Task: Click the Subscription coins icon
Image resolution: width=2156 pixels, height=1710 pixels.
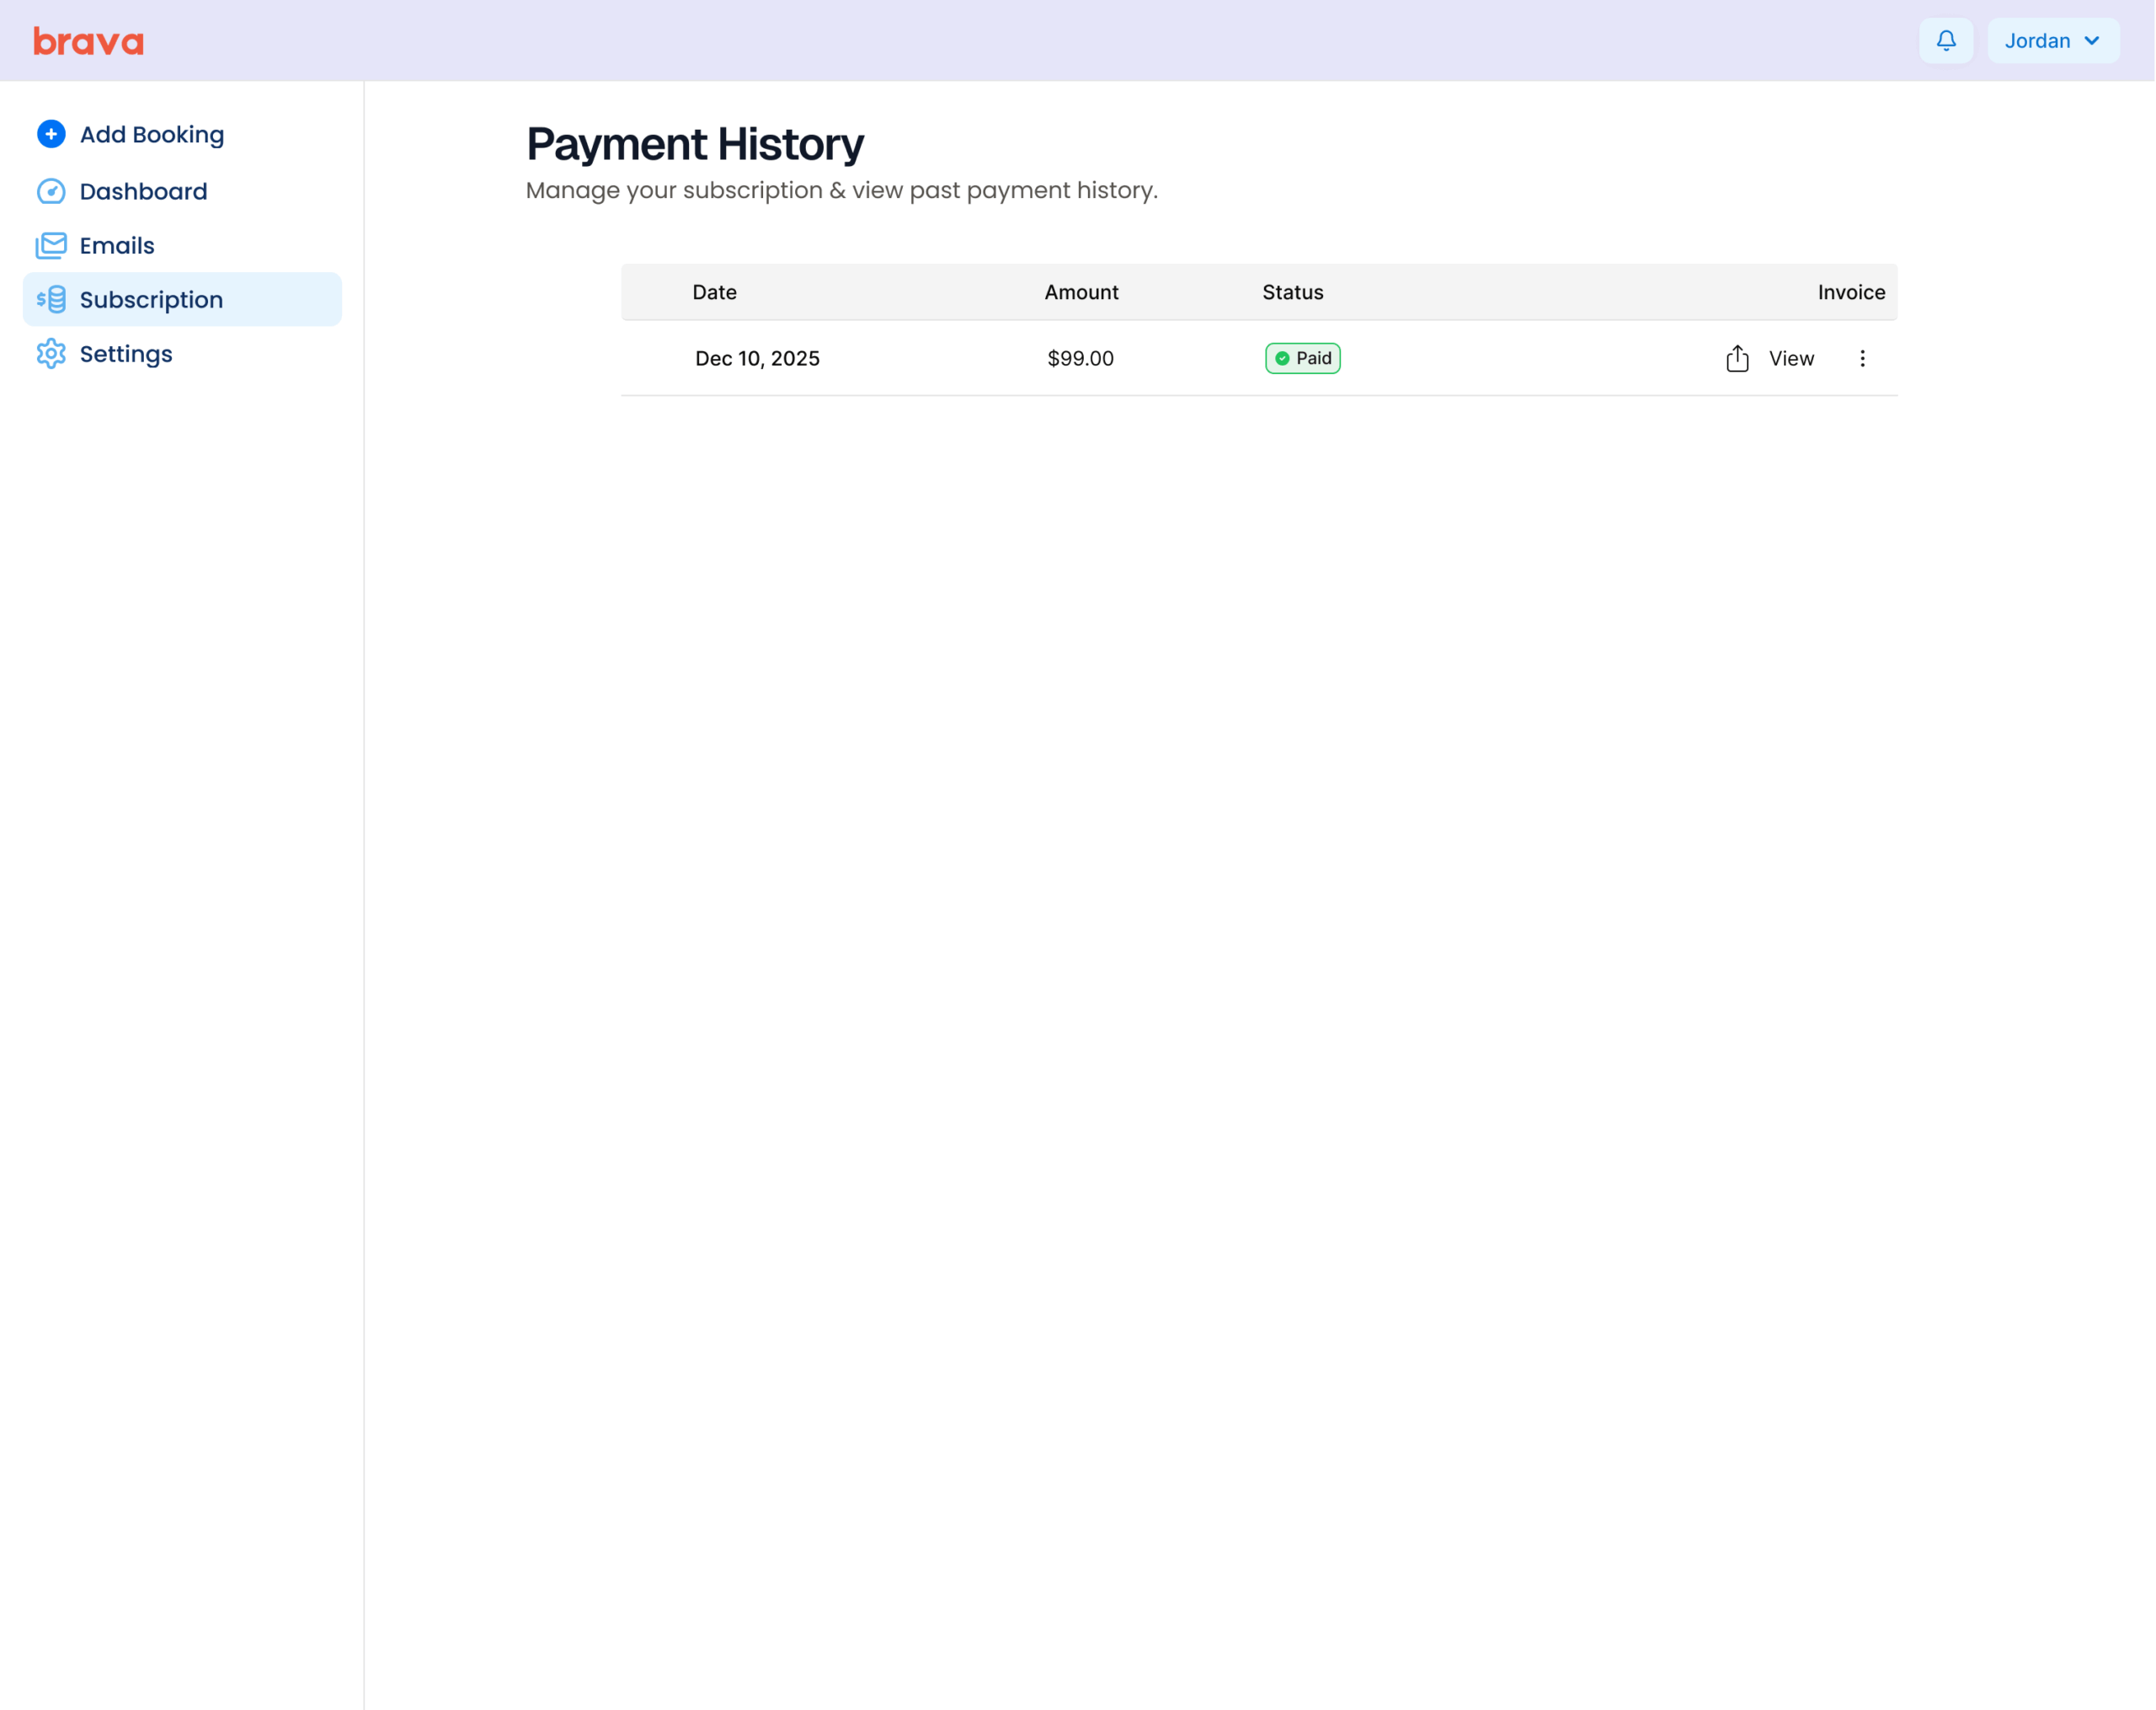Action: tap(51, 299)
